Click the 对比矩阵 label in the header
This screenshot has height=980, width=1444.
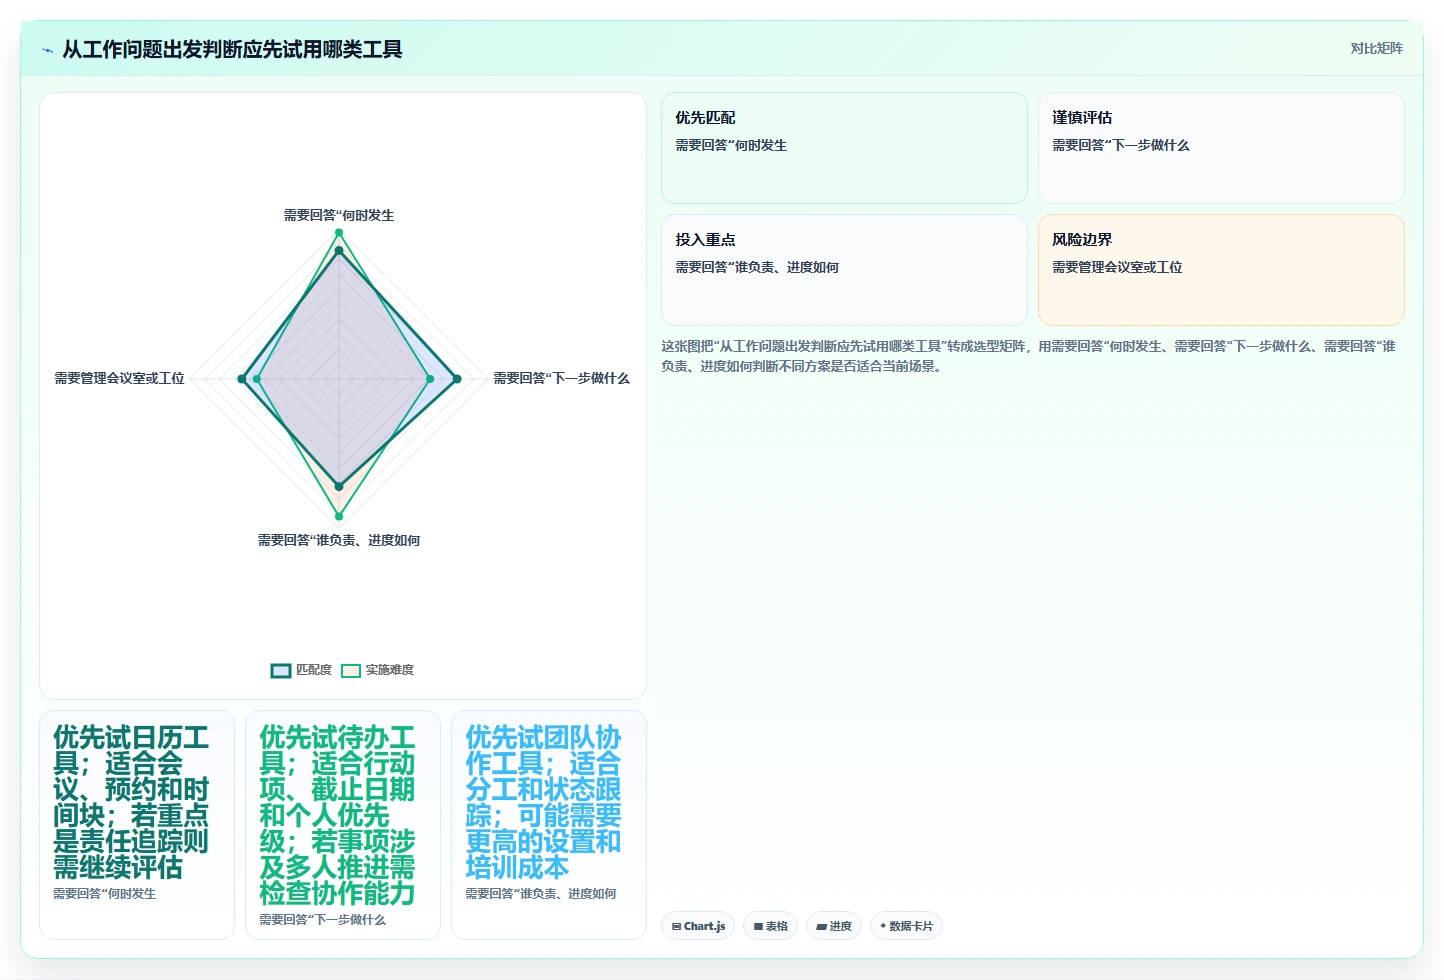pos(1376,48)
